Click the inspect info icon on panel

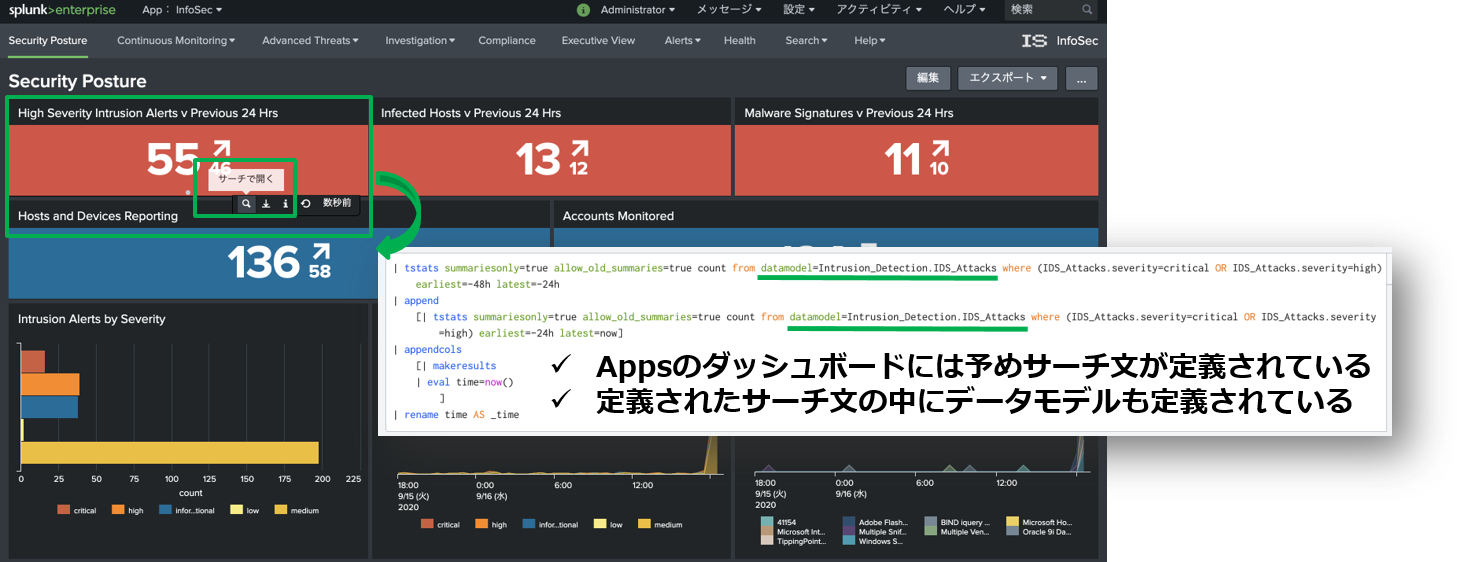(286, 203)
